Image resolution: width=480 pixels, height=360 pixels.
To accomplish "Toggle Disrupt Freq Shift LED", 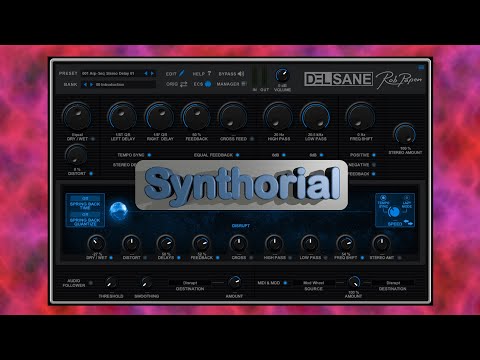I will tap(362, 258).
